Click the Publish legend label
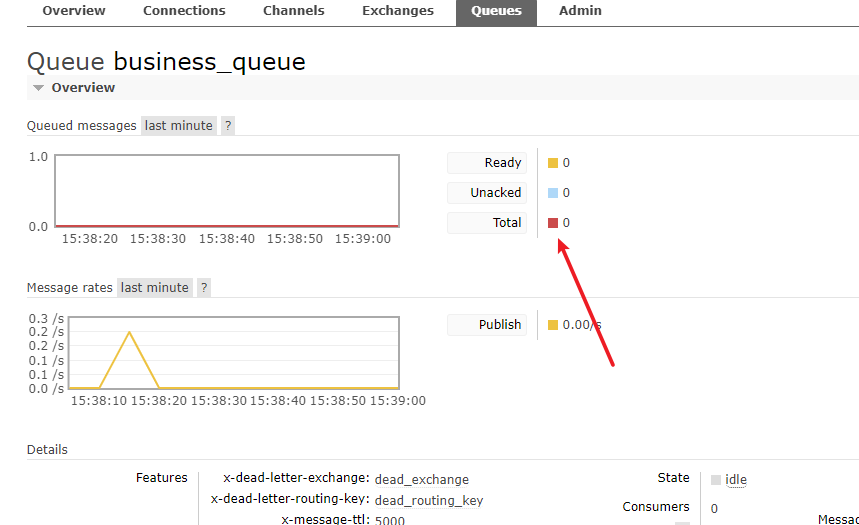Viewport: 859px width, 525px height. pyautogui.click(x=487, y=325)
